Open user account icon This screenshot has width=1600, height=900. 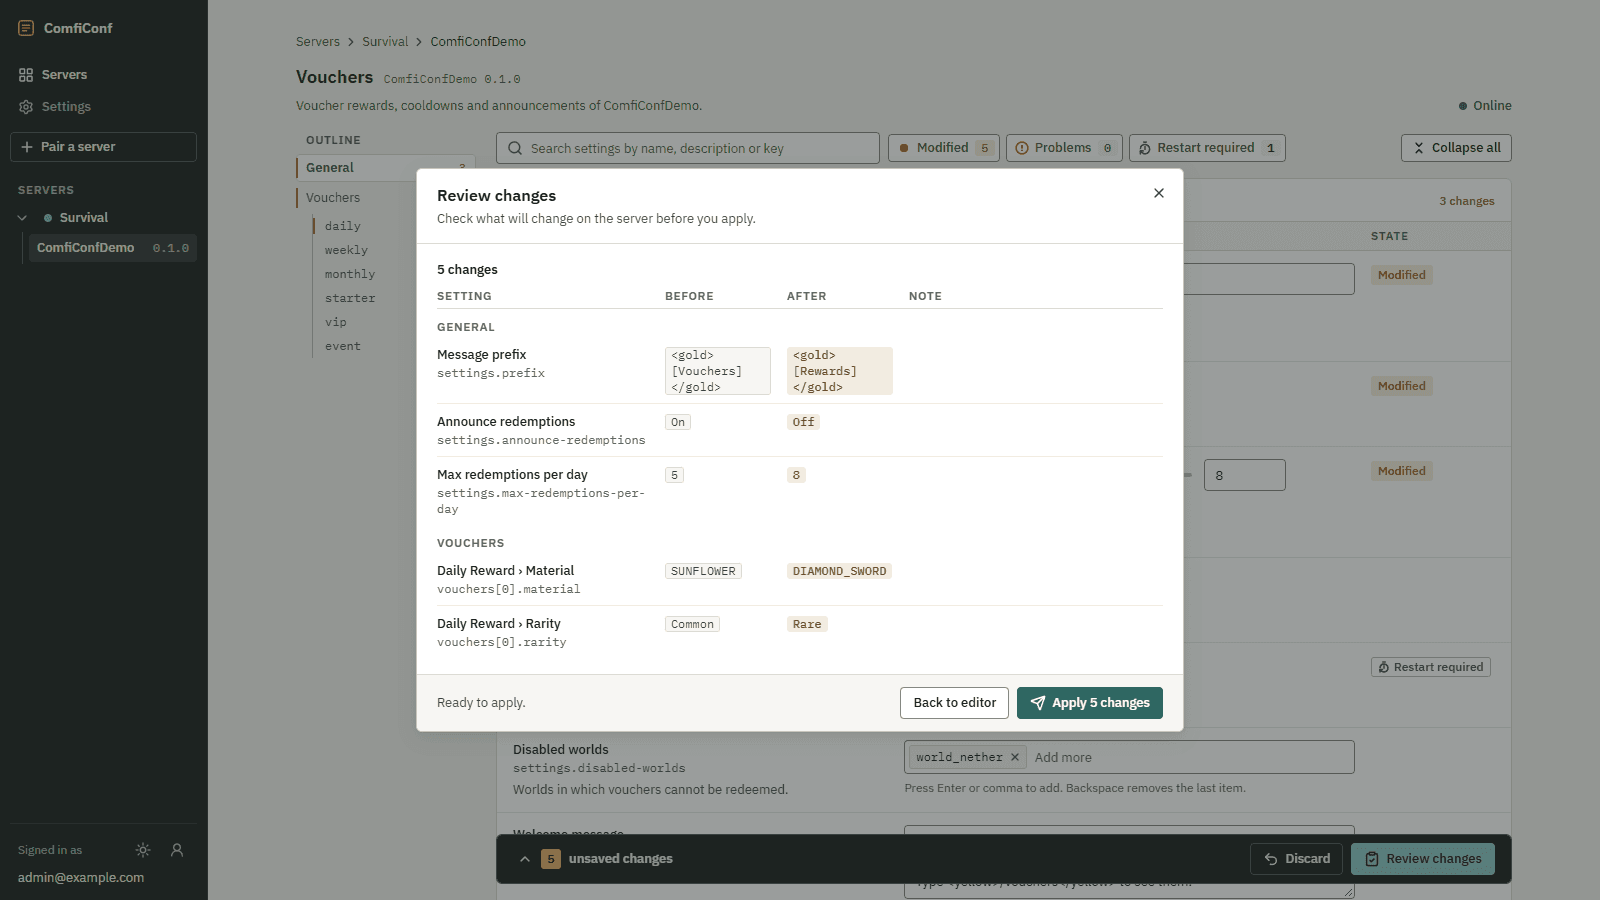[177, 850]
